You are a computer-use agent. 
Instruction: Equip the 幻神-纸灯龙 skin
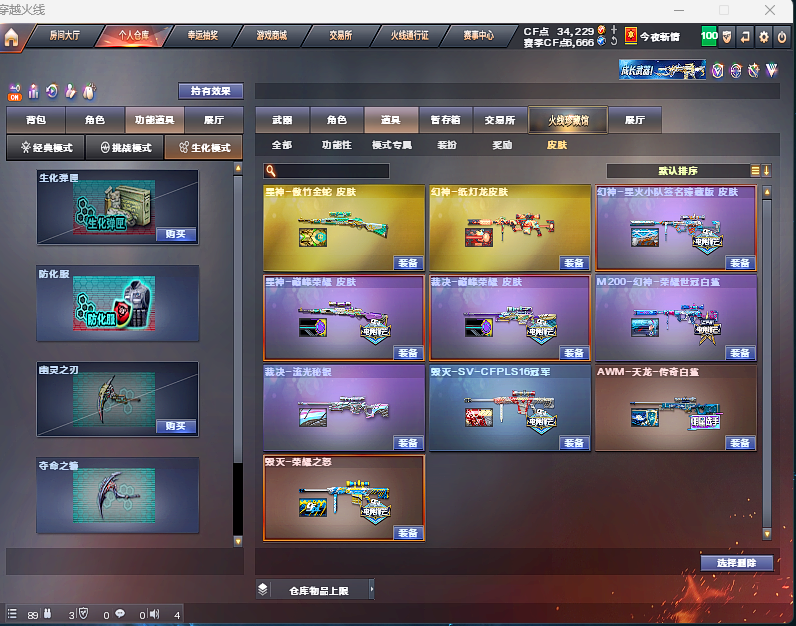tap(574, 263)
